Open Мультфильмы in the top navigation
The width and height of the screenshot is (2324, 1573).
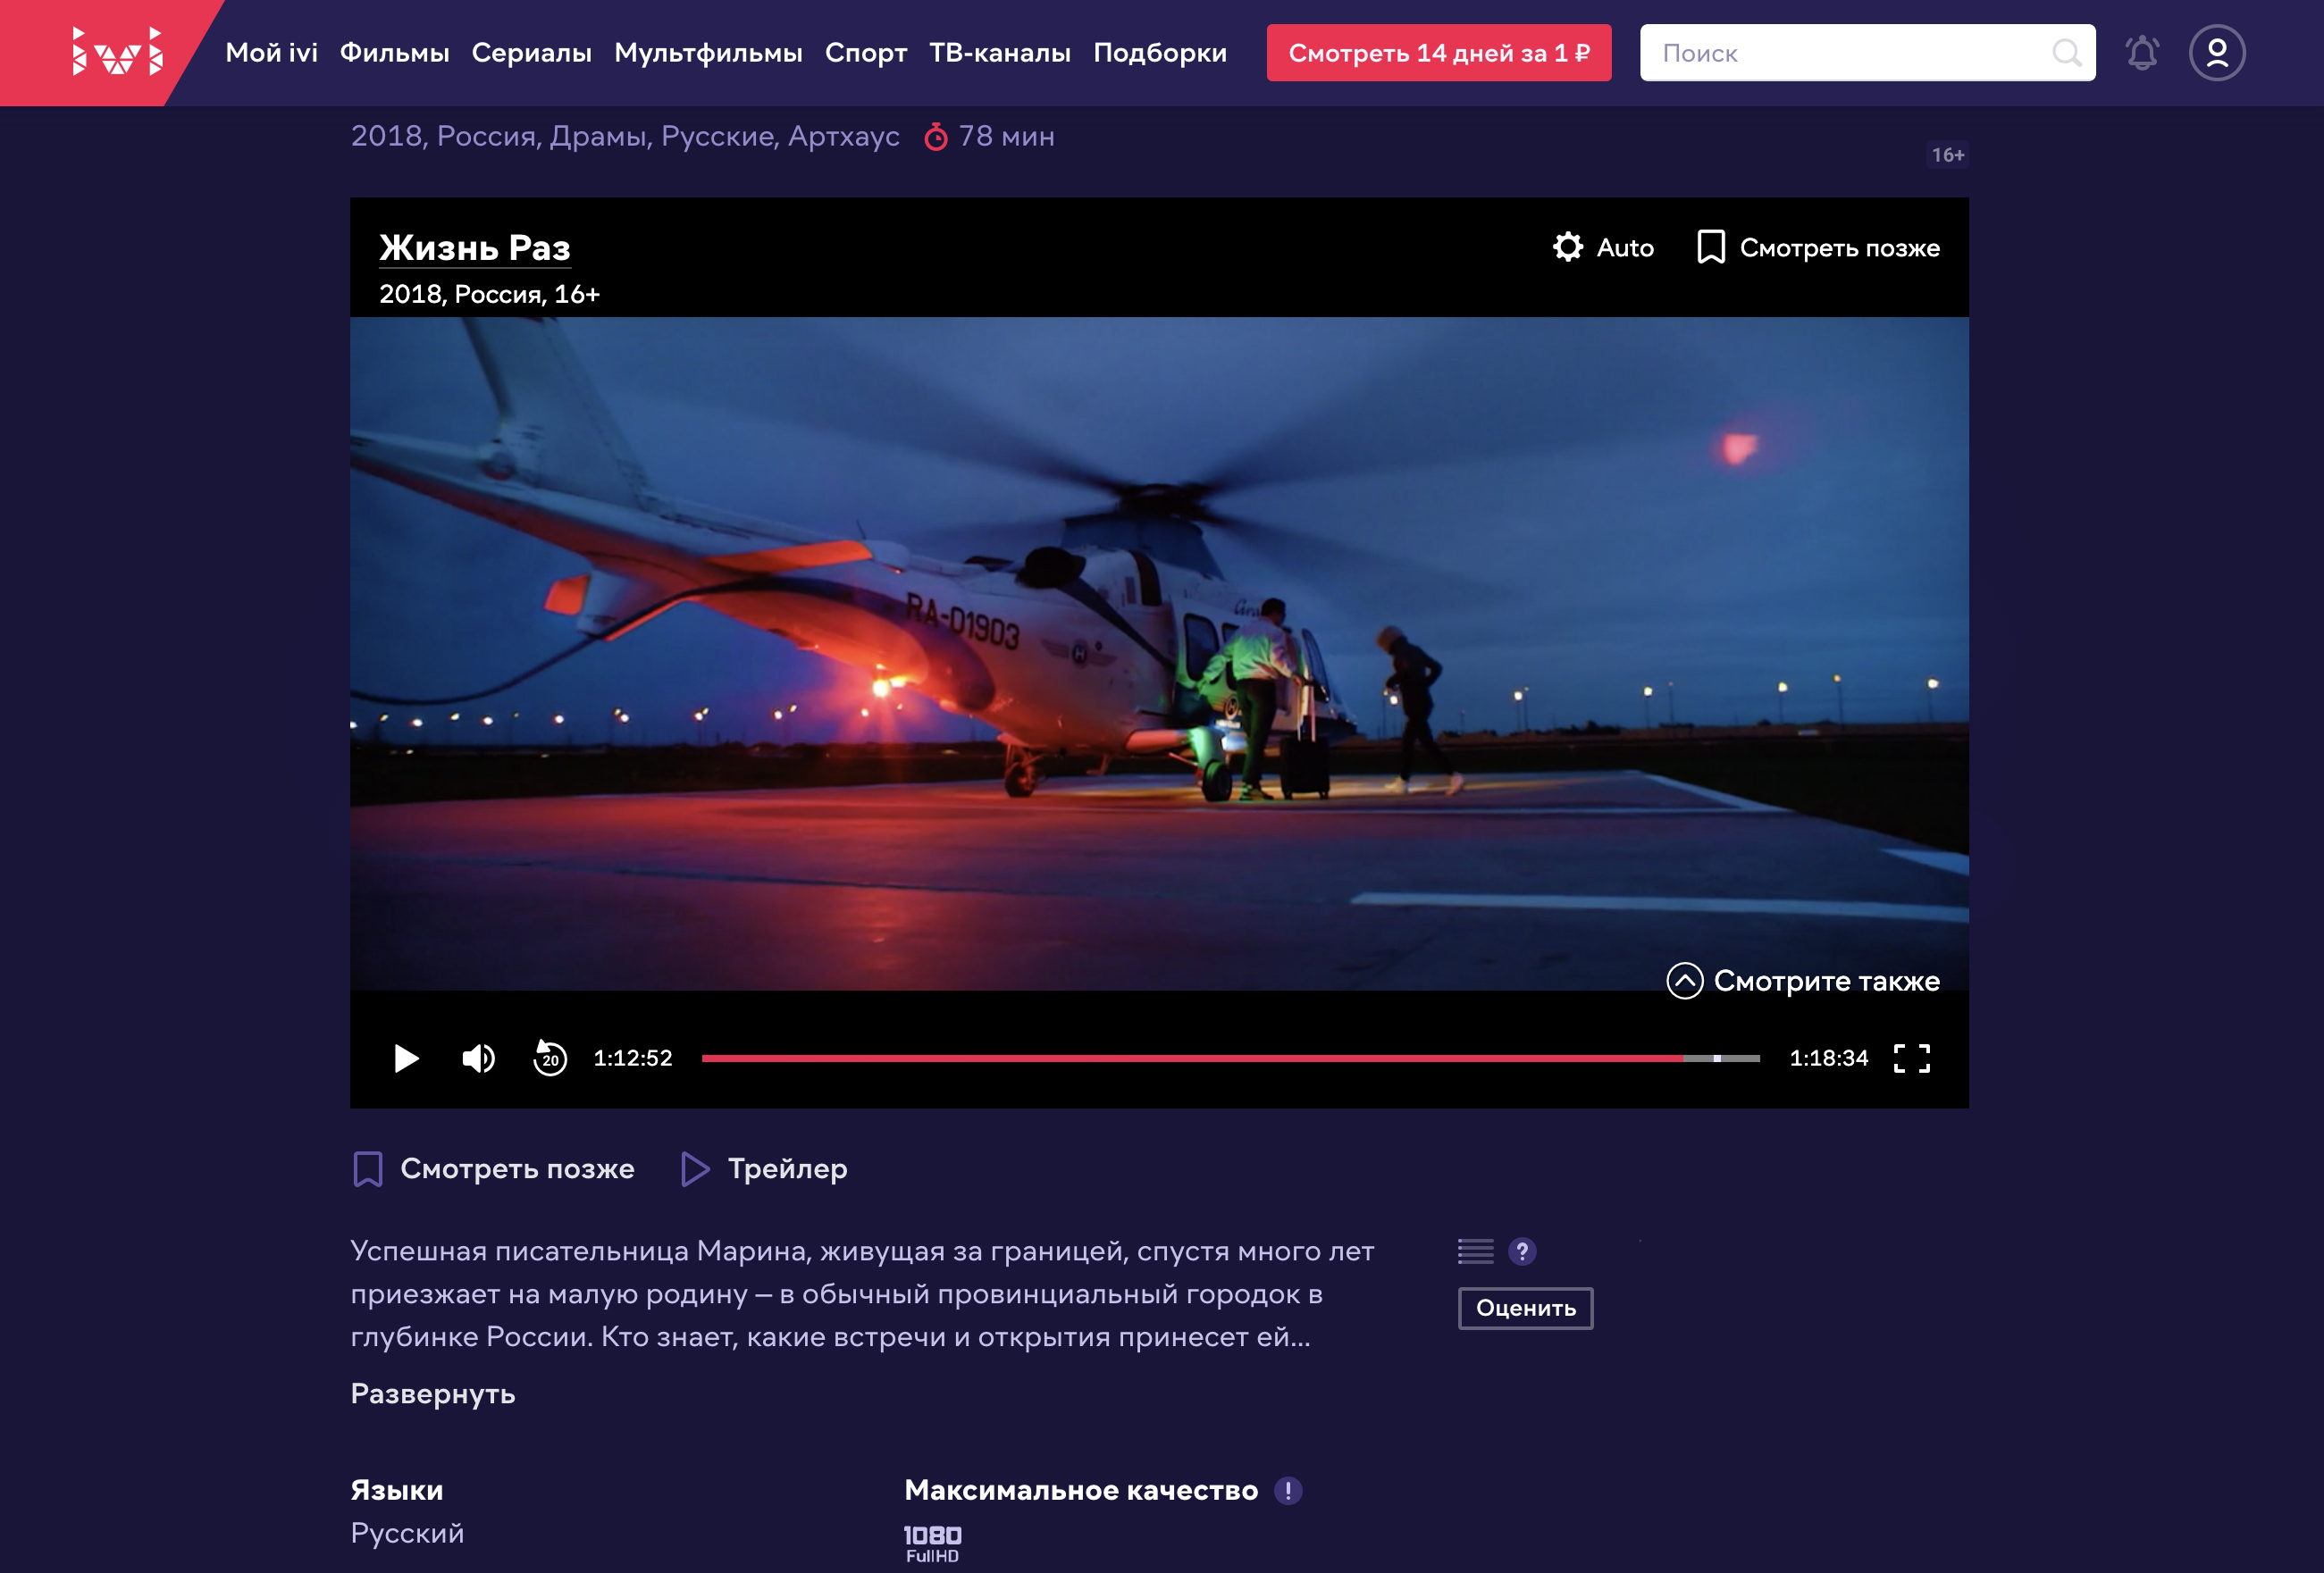point(708,53)
